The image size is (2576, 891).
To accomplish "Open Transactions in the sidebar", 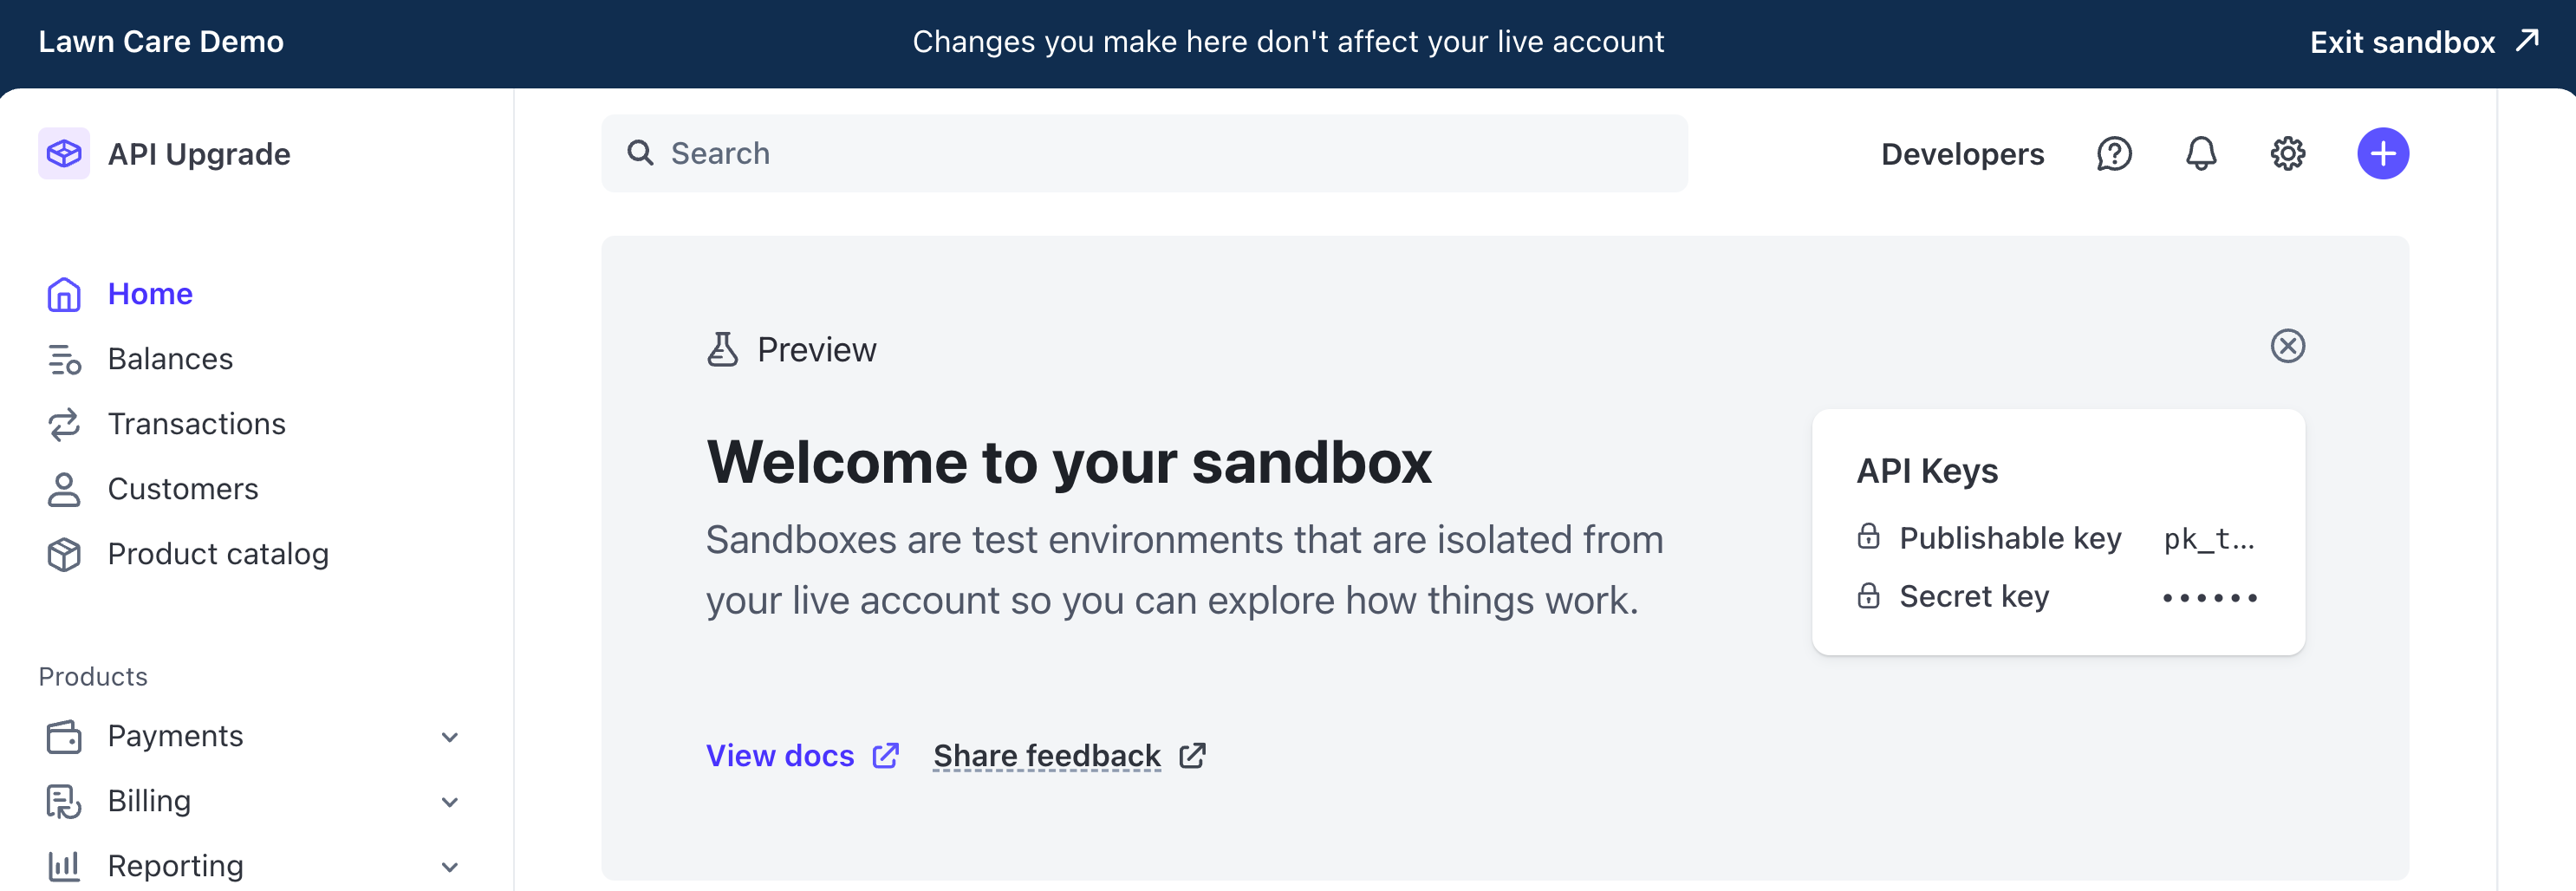I will 196,424.
